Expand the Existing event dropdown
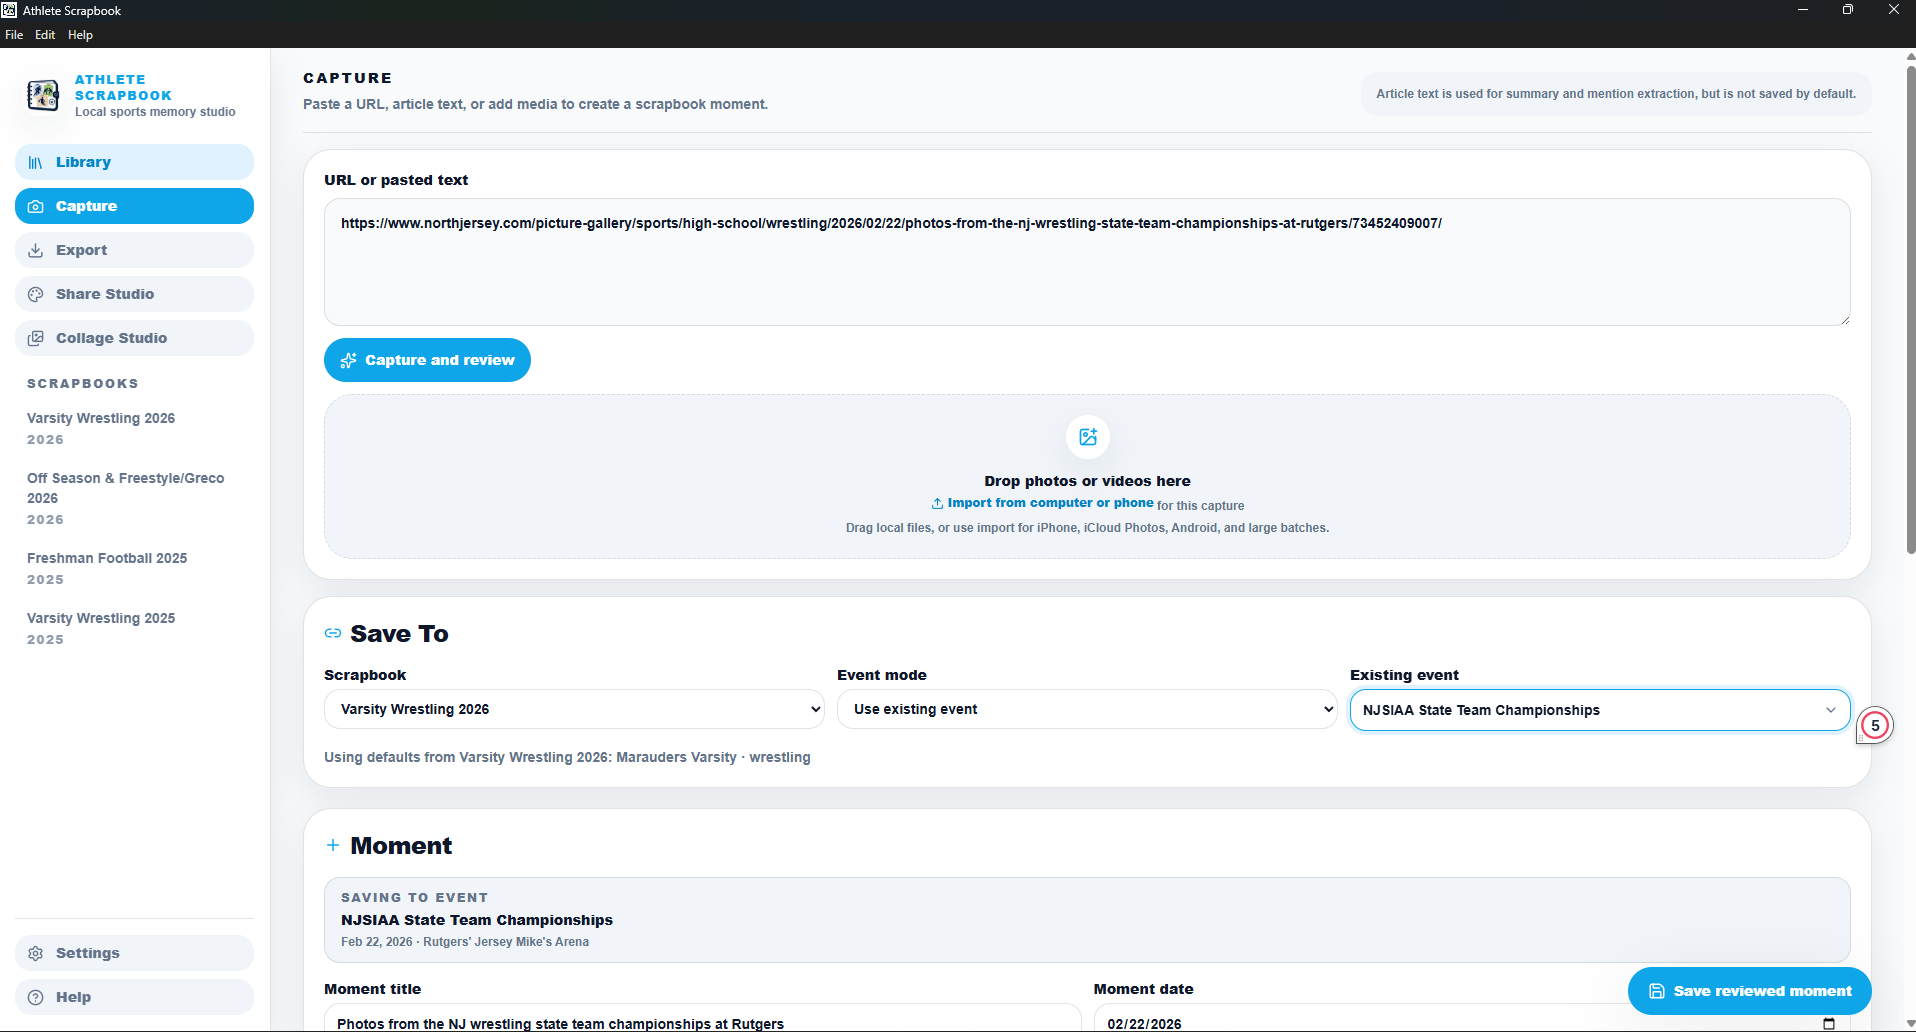 tap(1600, 710)
